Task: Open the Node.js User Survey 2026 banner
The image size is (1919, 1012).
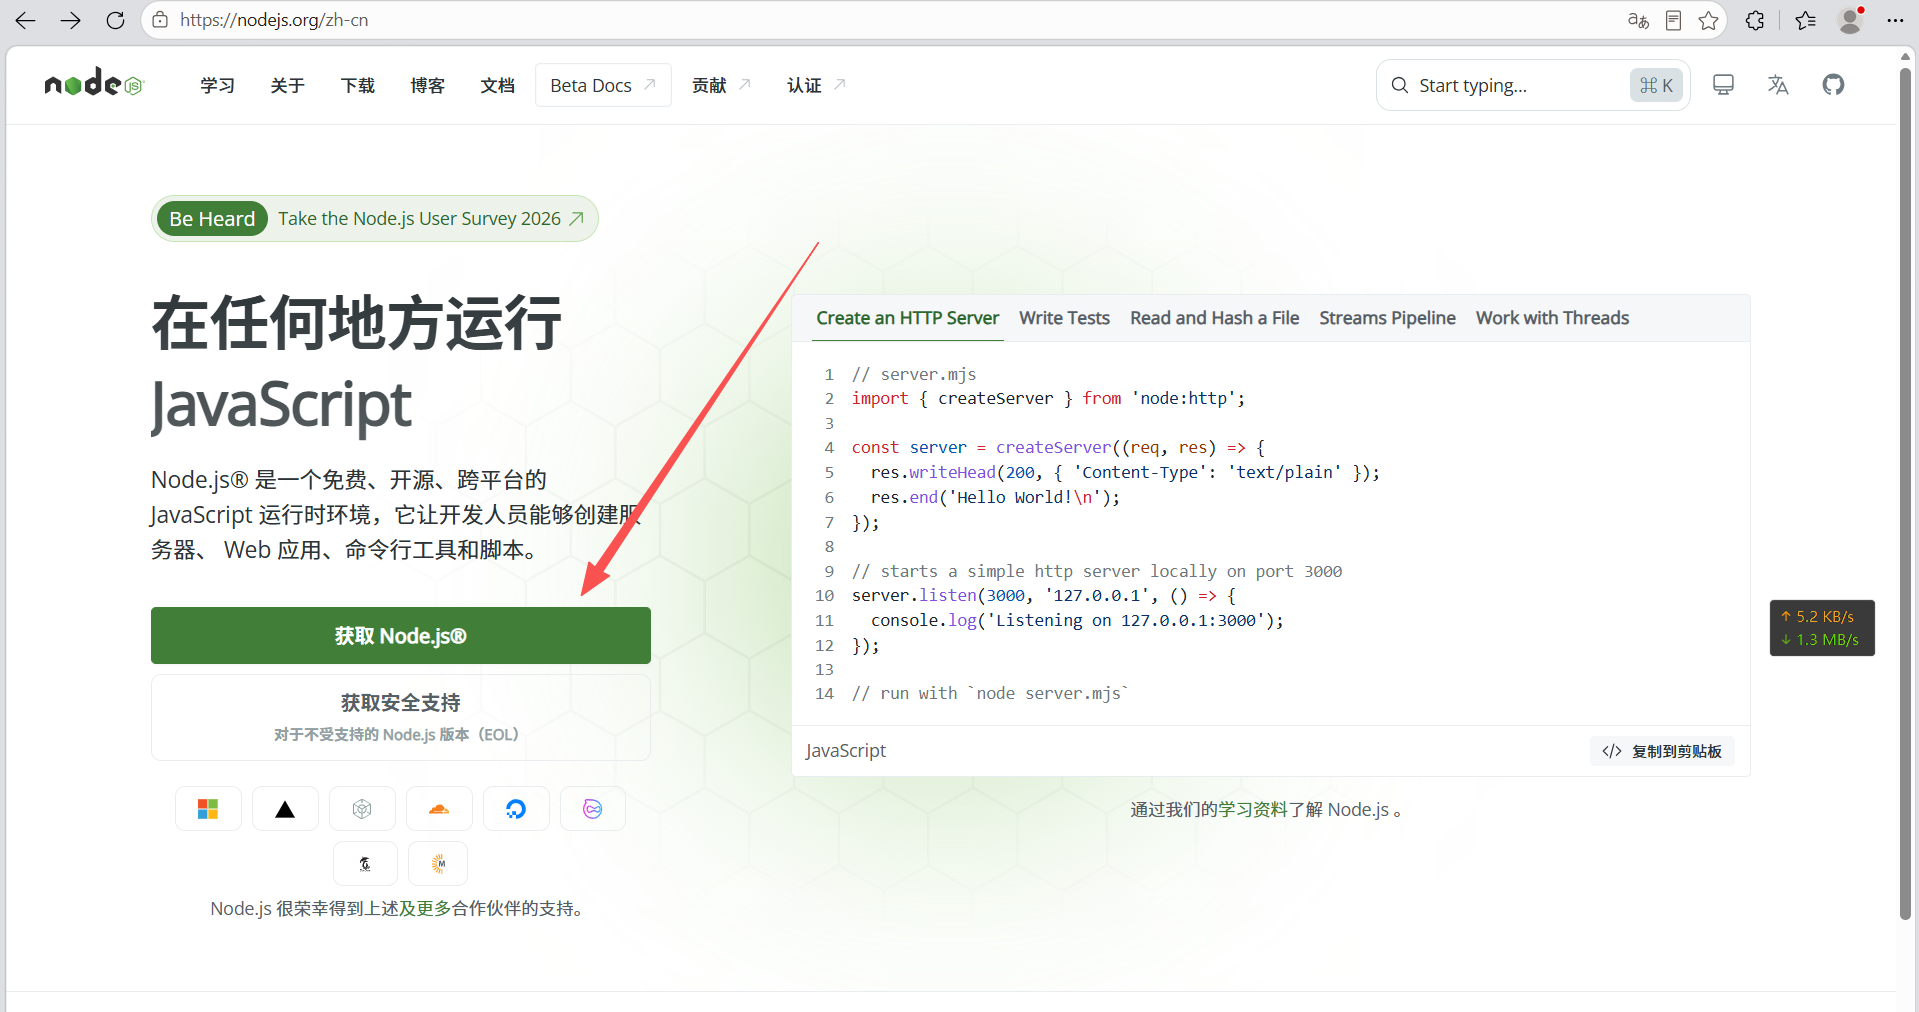Action: pos(375,219)
